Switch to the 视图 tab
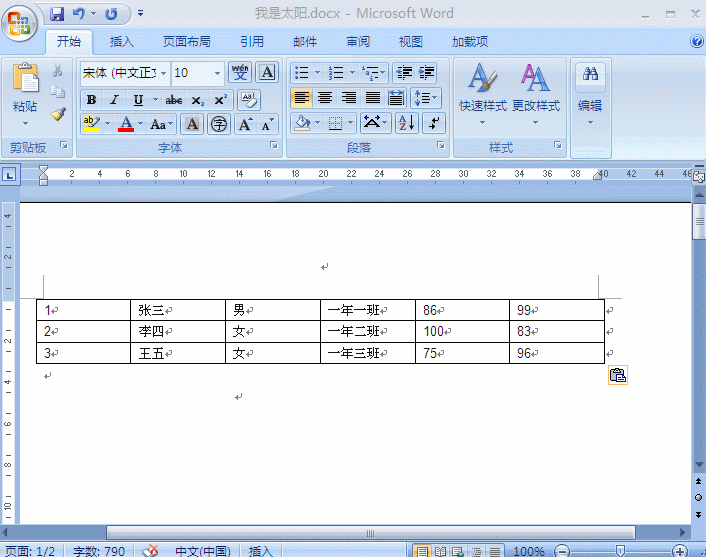Image resolution: width=706 pixels, height=557 pixels. [x=410, y=42]
